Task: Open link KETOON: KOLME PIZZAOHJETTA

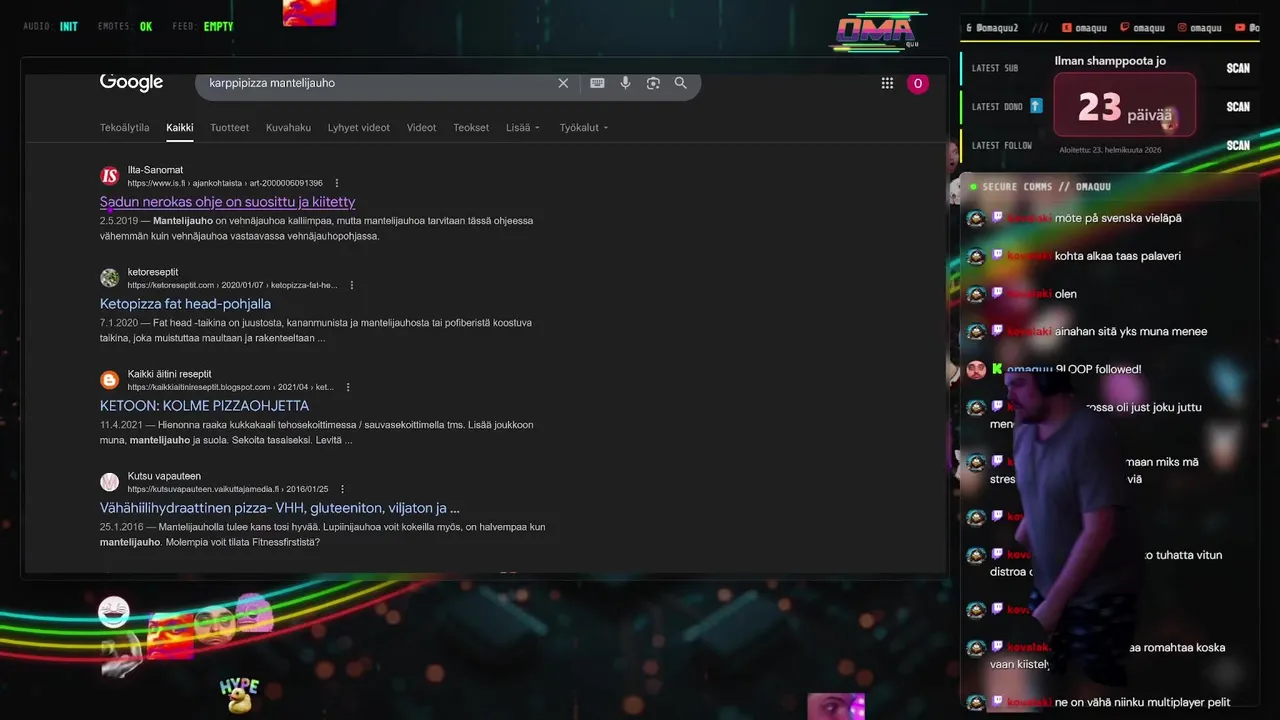Action: pyautogui.click(x=204, y=406)
